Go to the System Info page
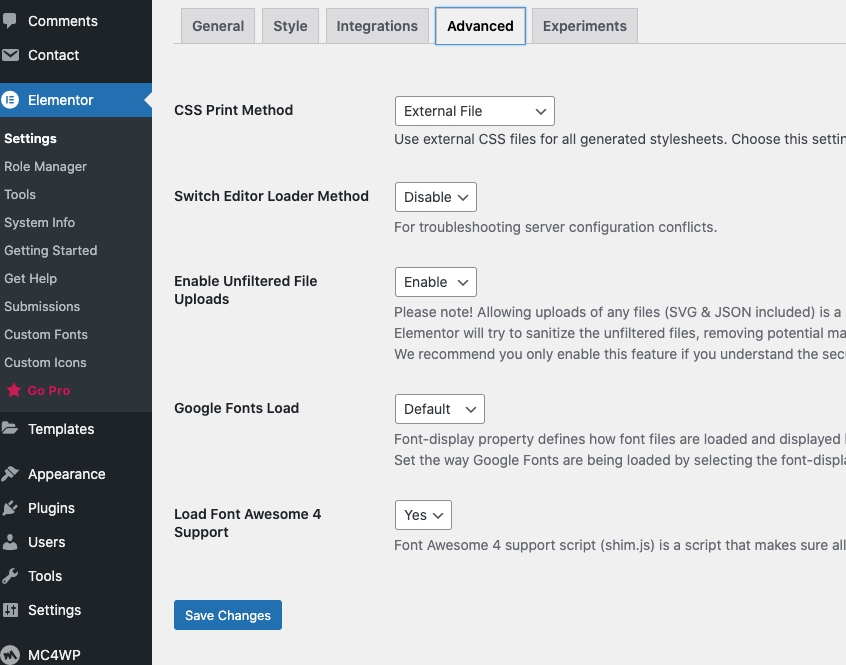Viewport: 846px width, 665px height. coord(39,223)
